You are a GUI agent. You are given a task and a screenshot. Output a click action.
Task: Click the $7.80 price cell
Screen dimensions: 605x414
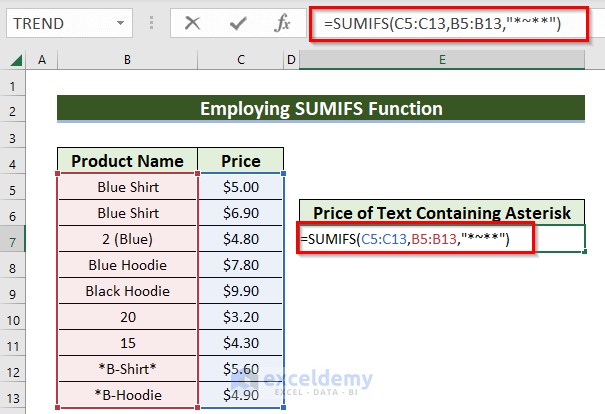[241, 264]
